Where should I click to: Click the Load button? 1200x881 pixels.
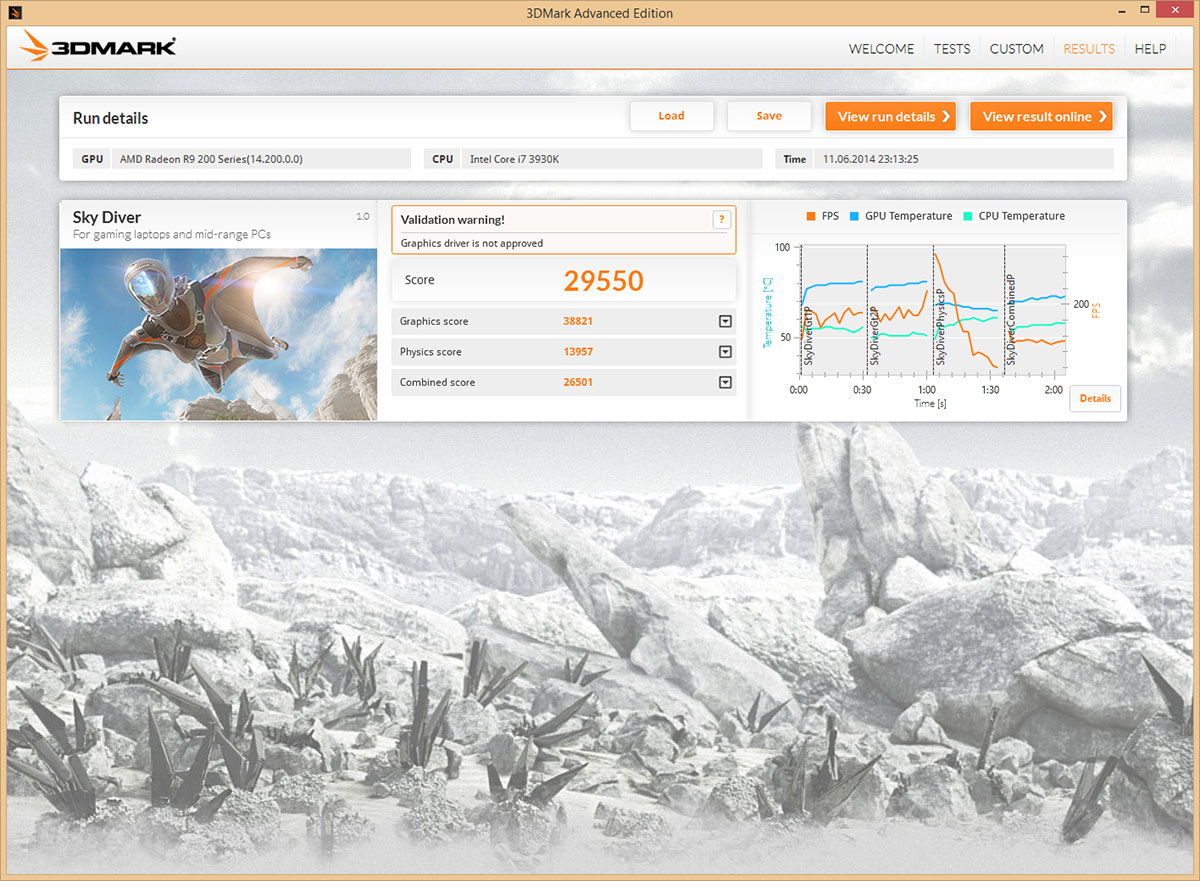tap(671, 116)
